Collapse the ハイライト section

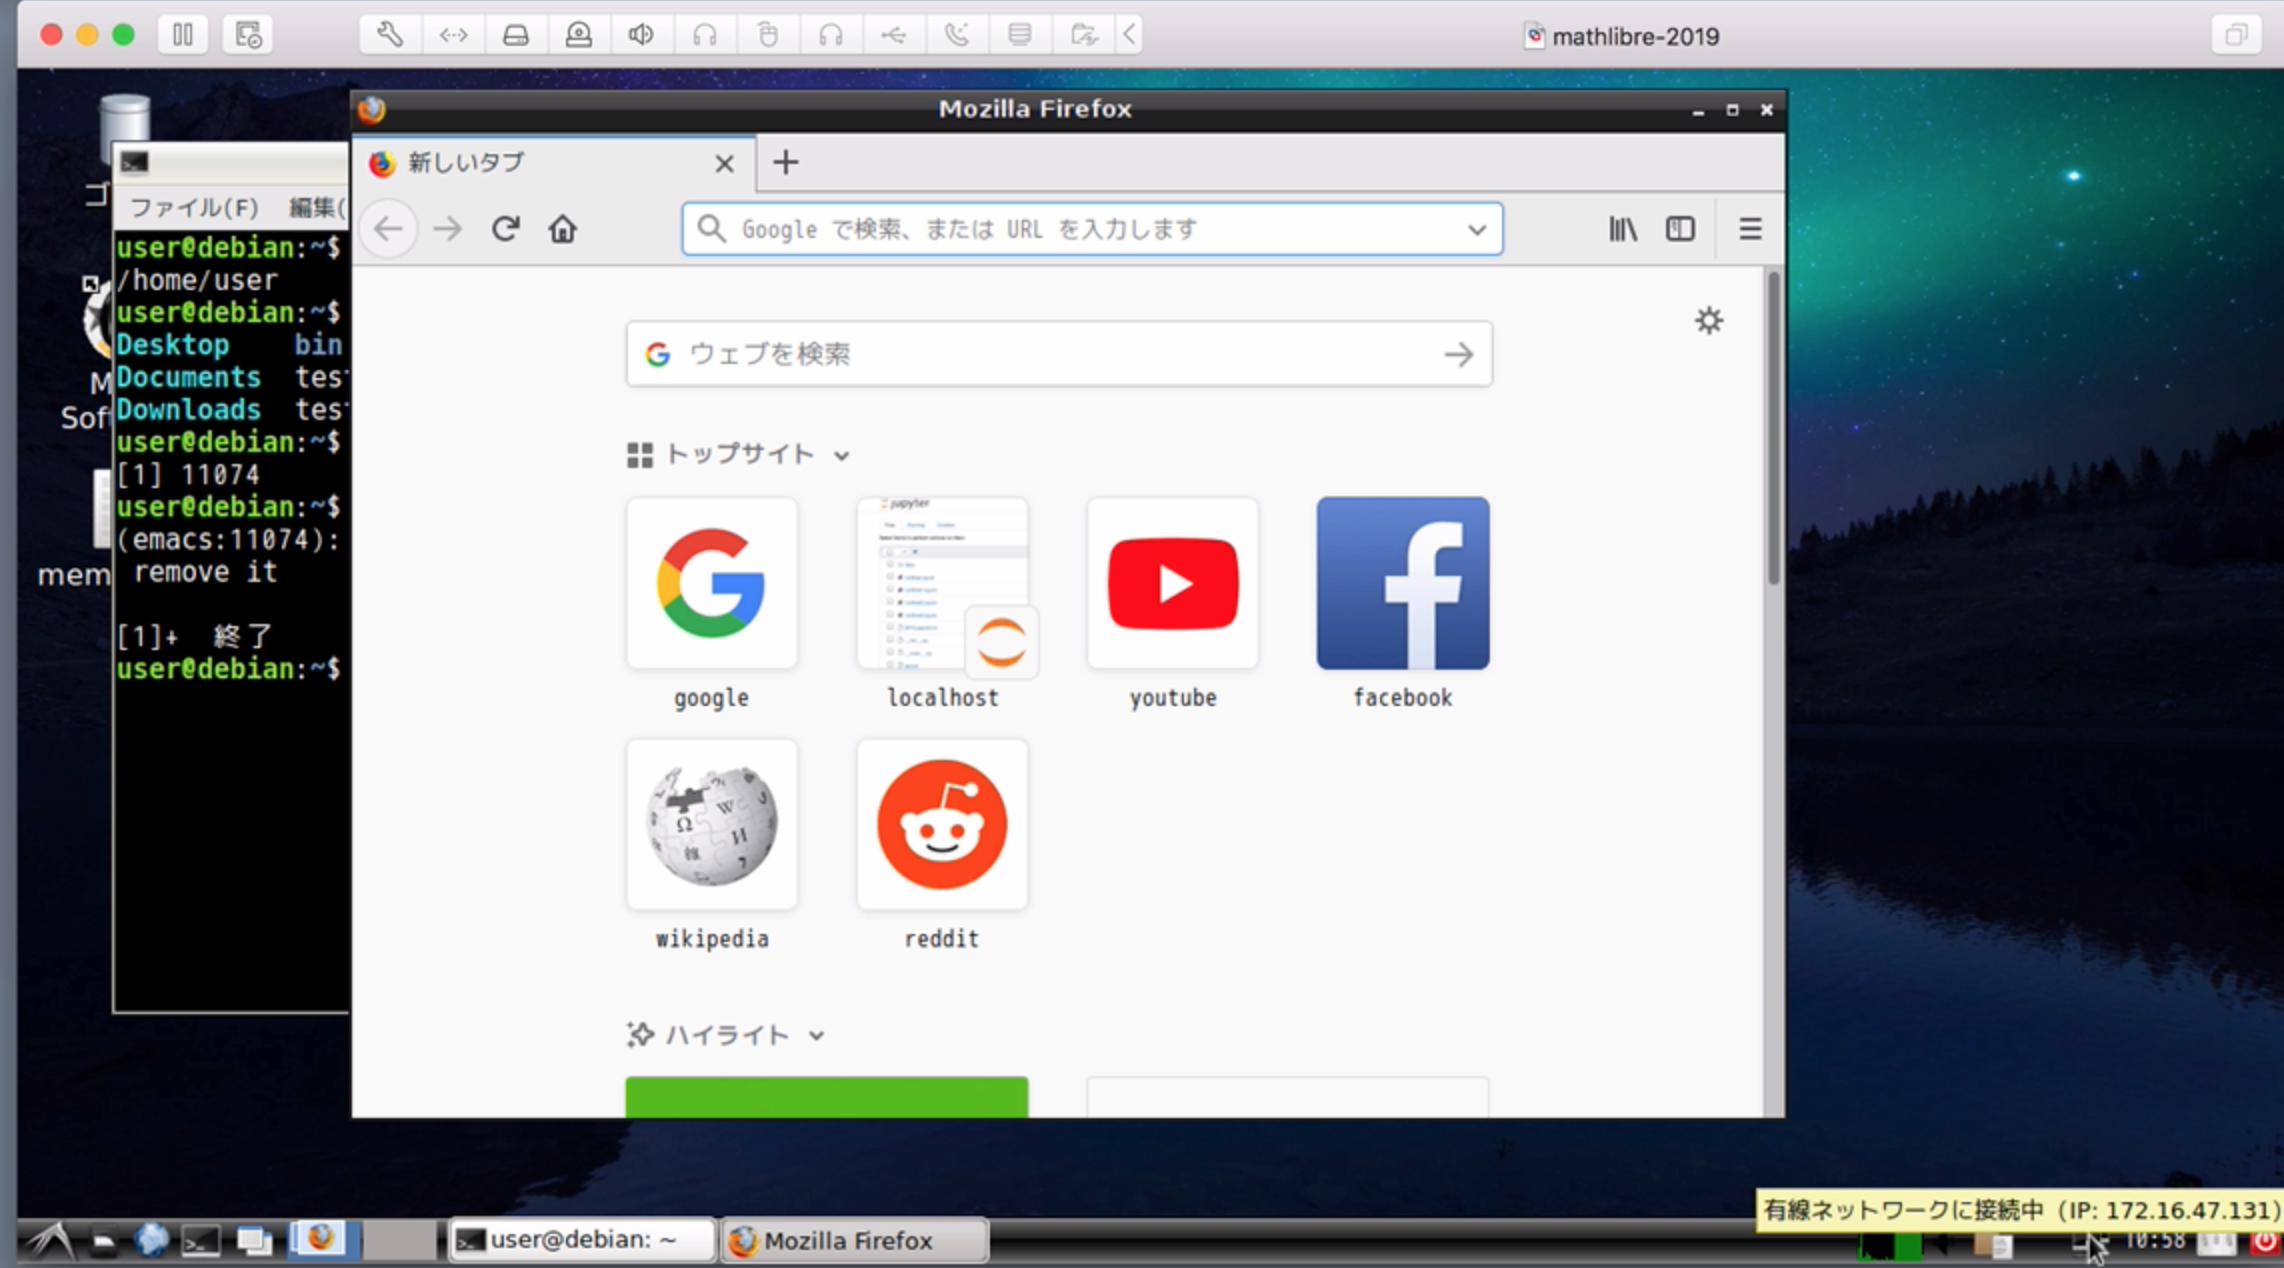pyautogui.click(x=817, y=1036)
